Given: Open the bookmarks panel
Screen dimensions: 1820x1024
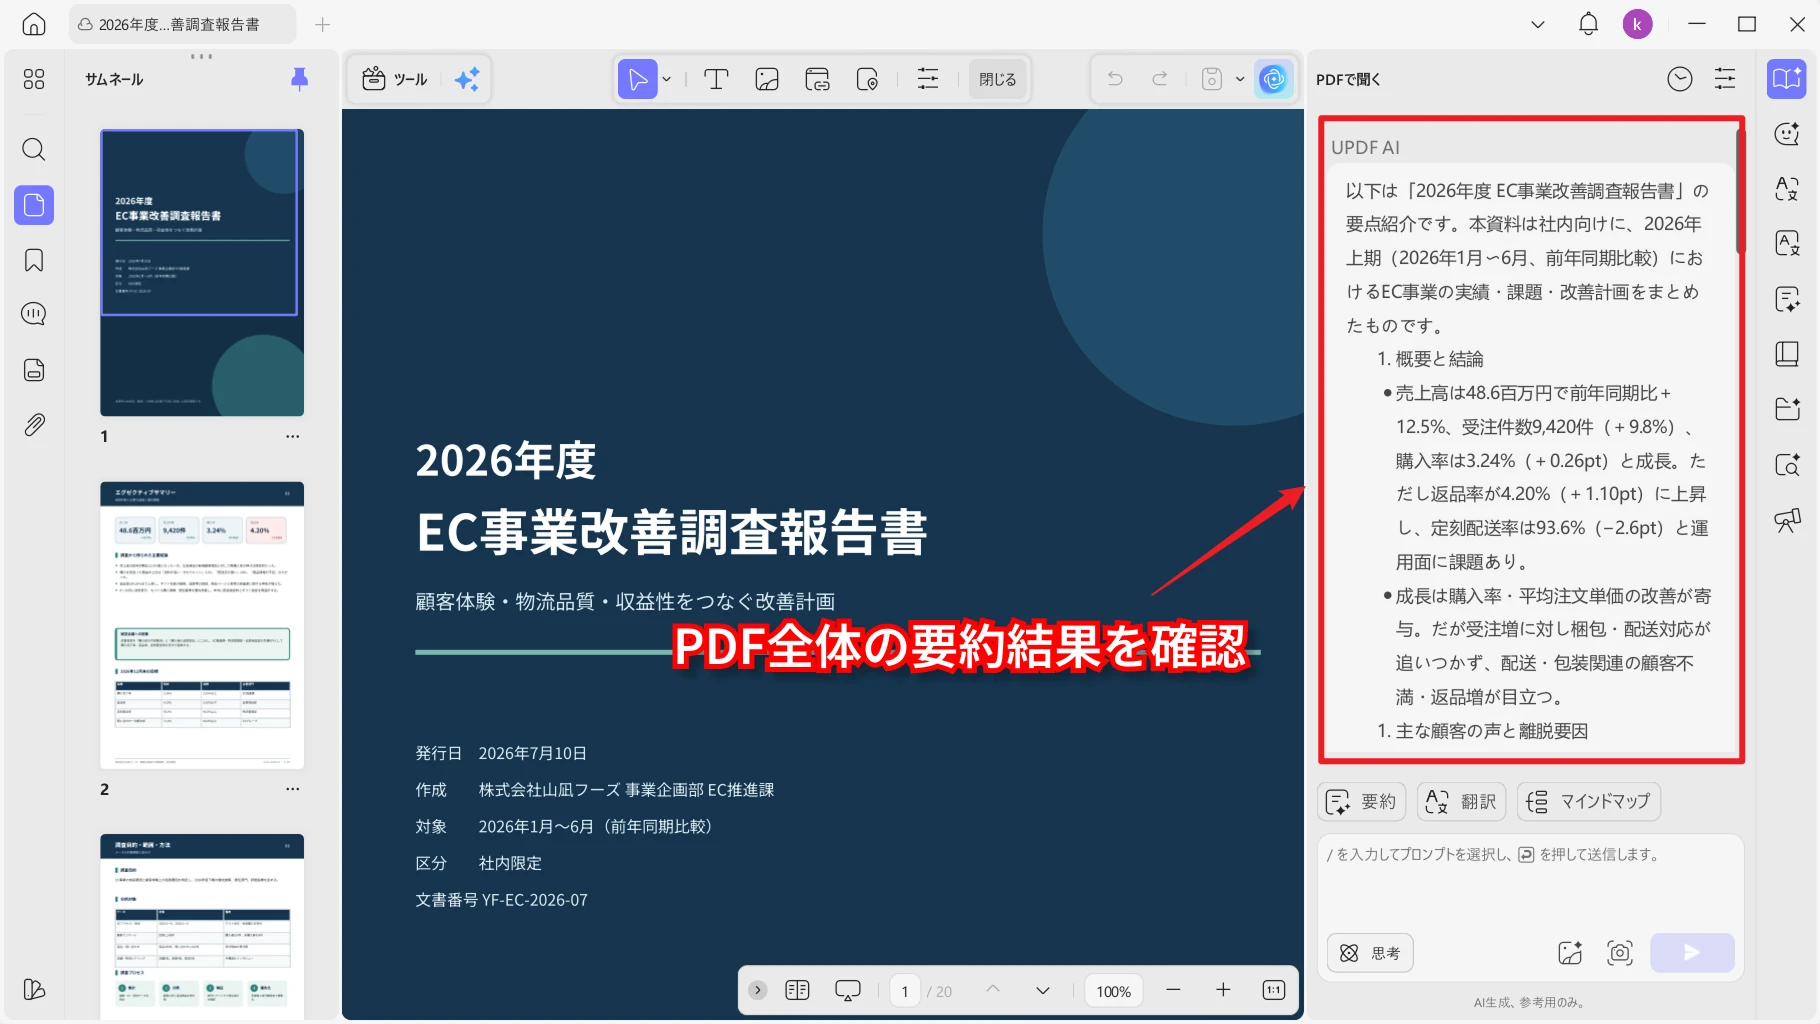Looking at the screenshot, I should [34, 260].
